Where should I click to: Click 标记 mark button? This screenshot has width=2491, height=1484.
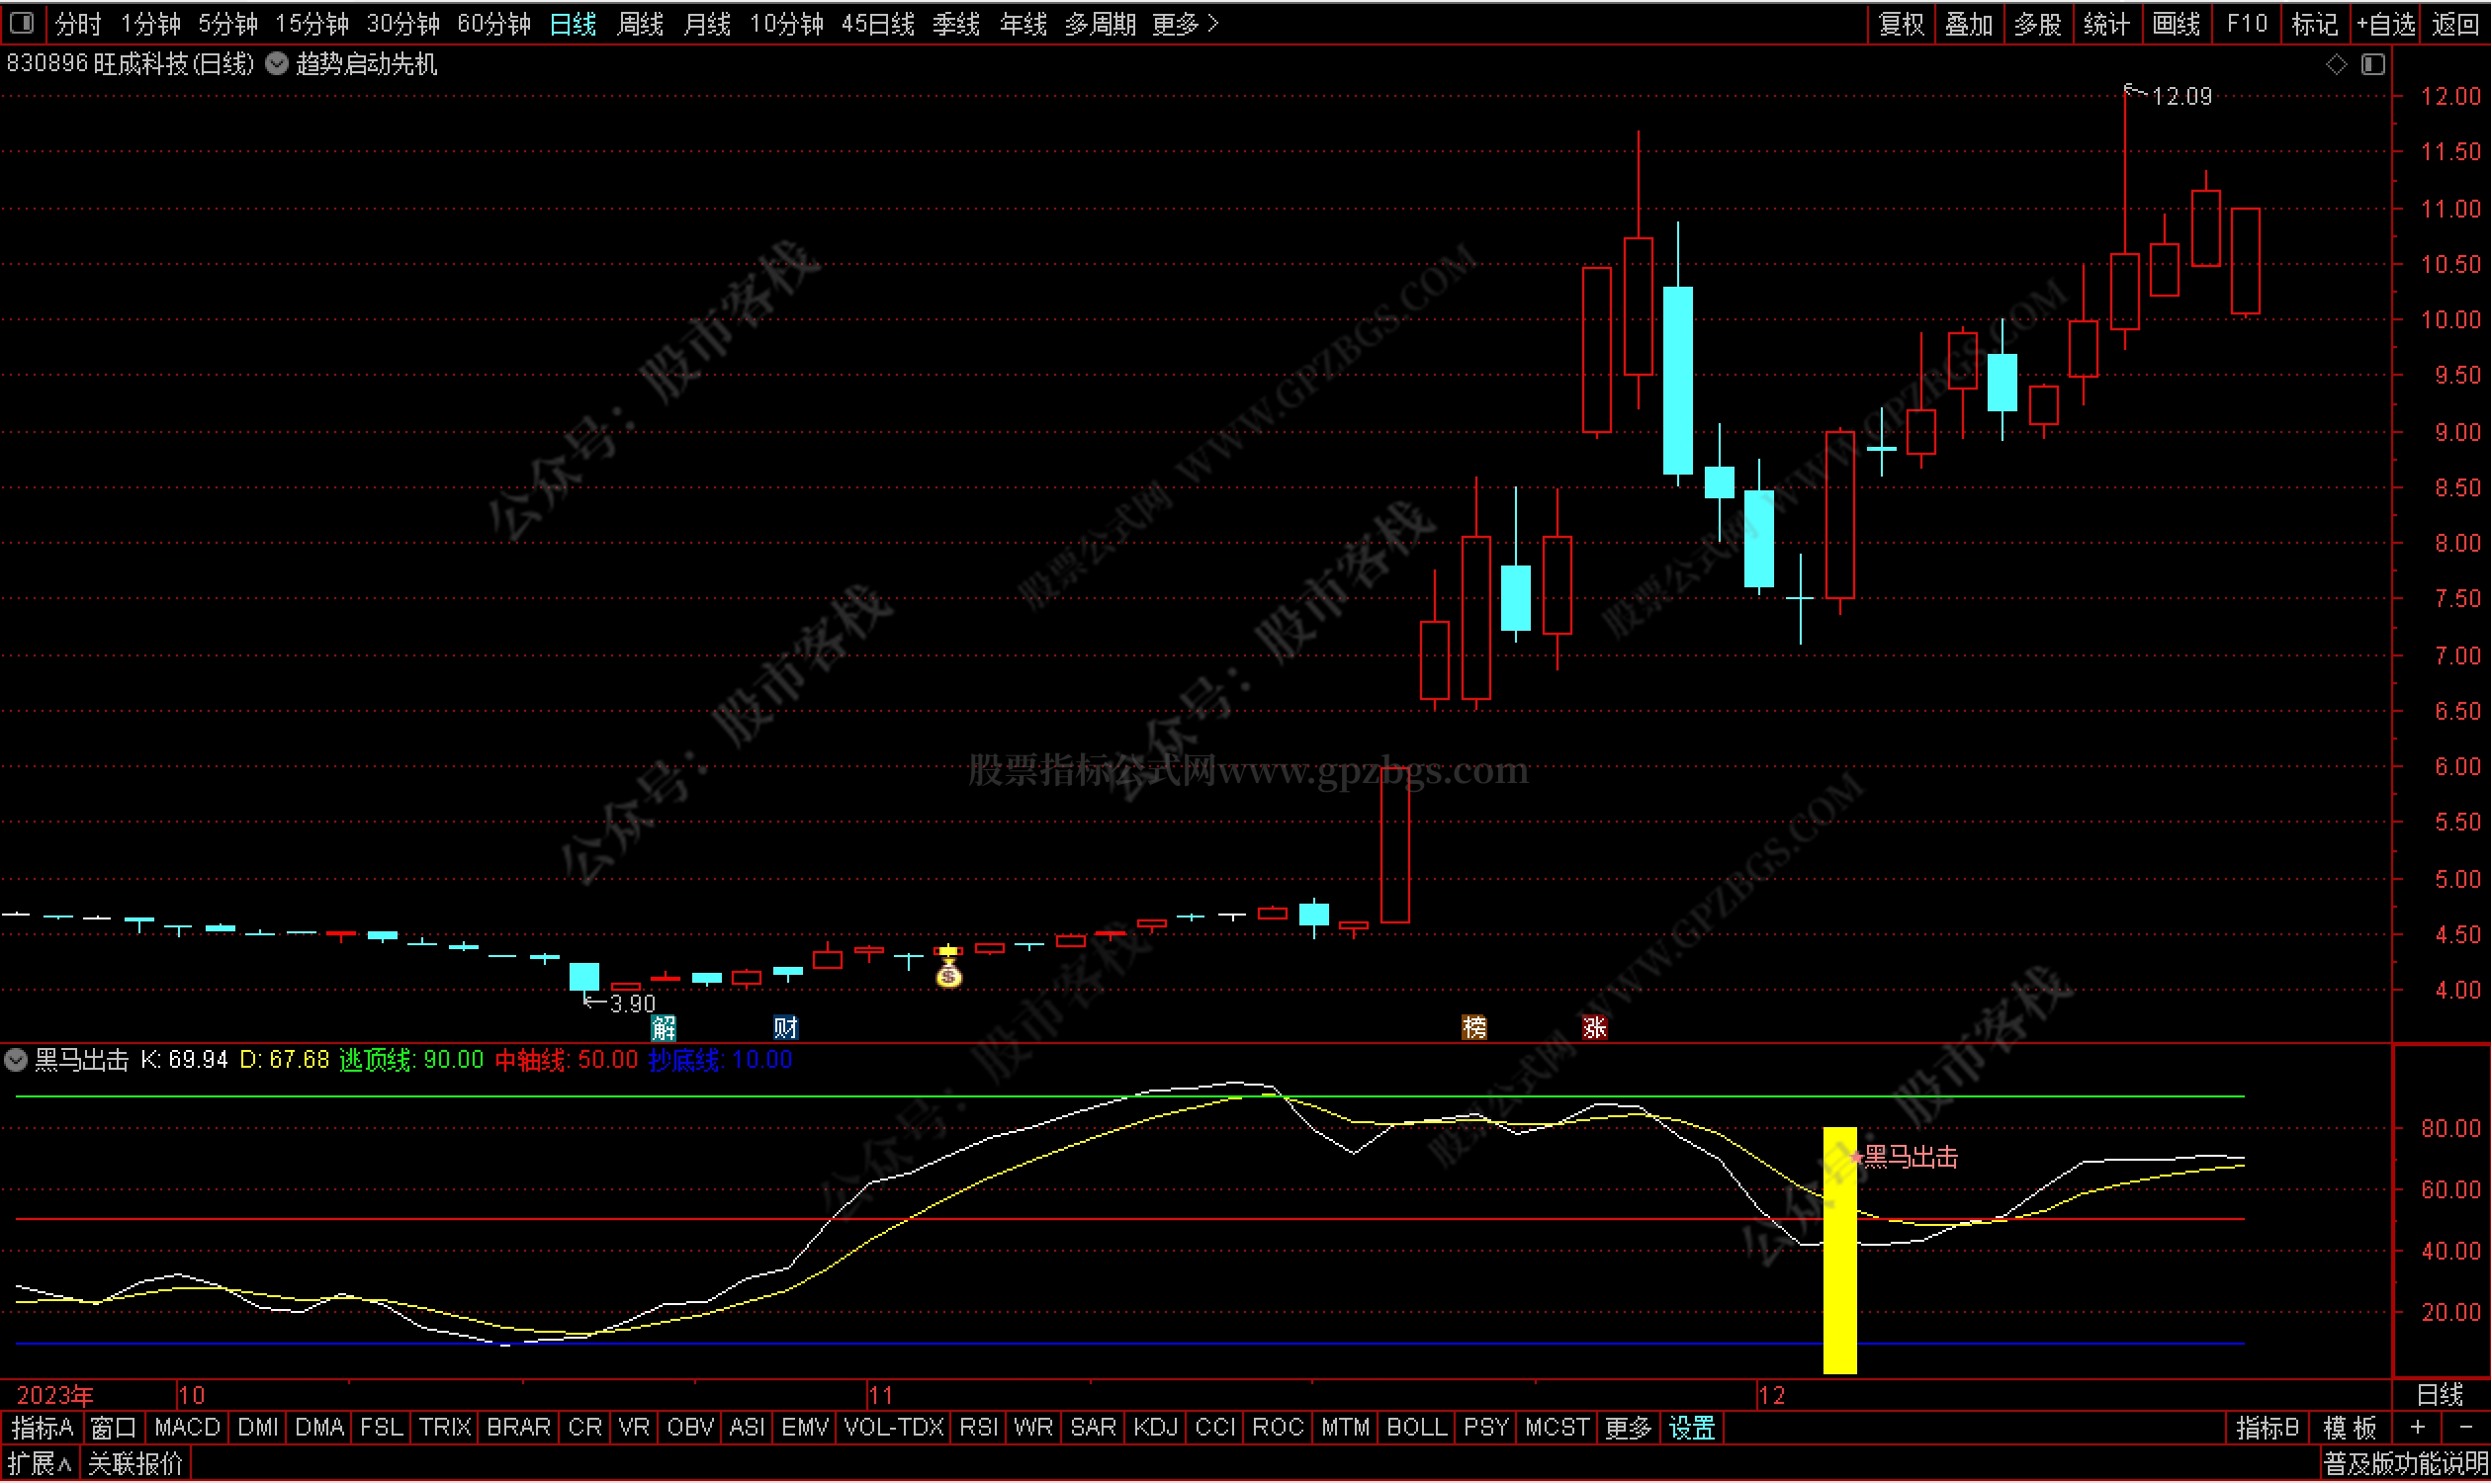pos(2315,23)
